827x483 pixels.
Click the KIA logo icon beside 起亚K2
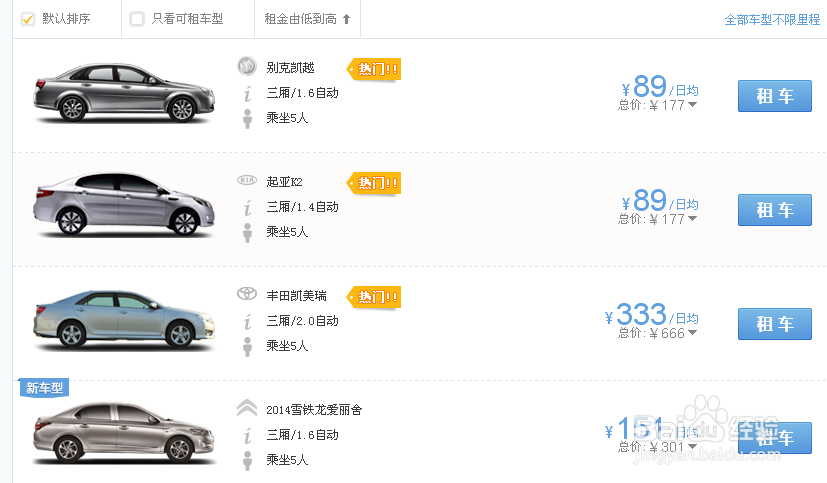[246, 180]
